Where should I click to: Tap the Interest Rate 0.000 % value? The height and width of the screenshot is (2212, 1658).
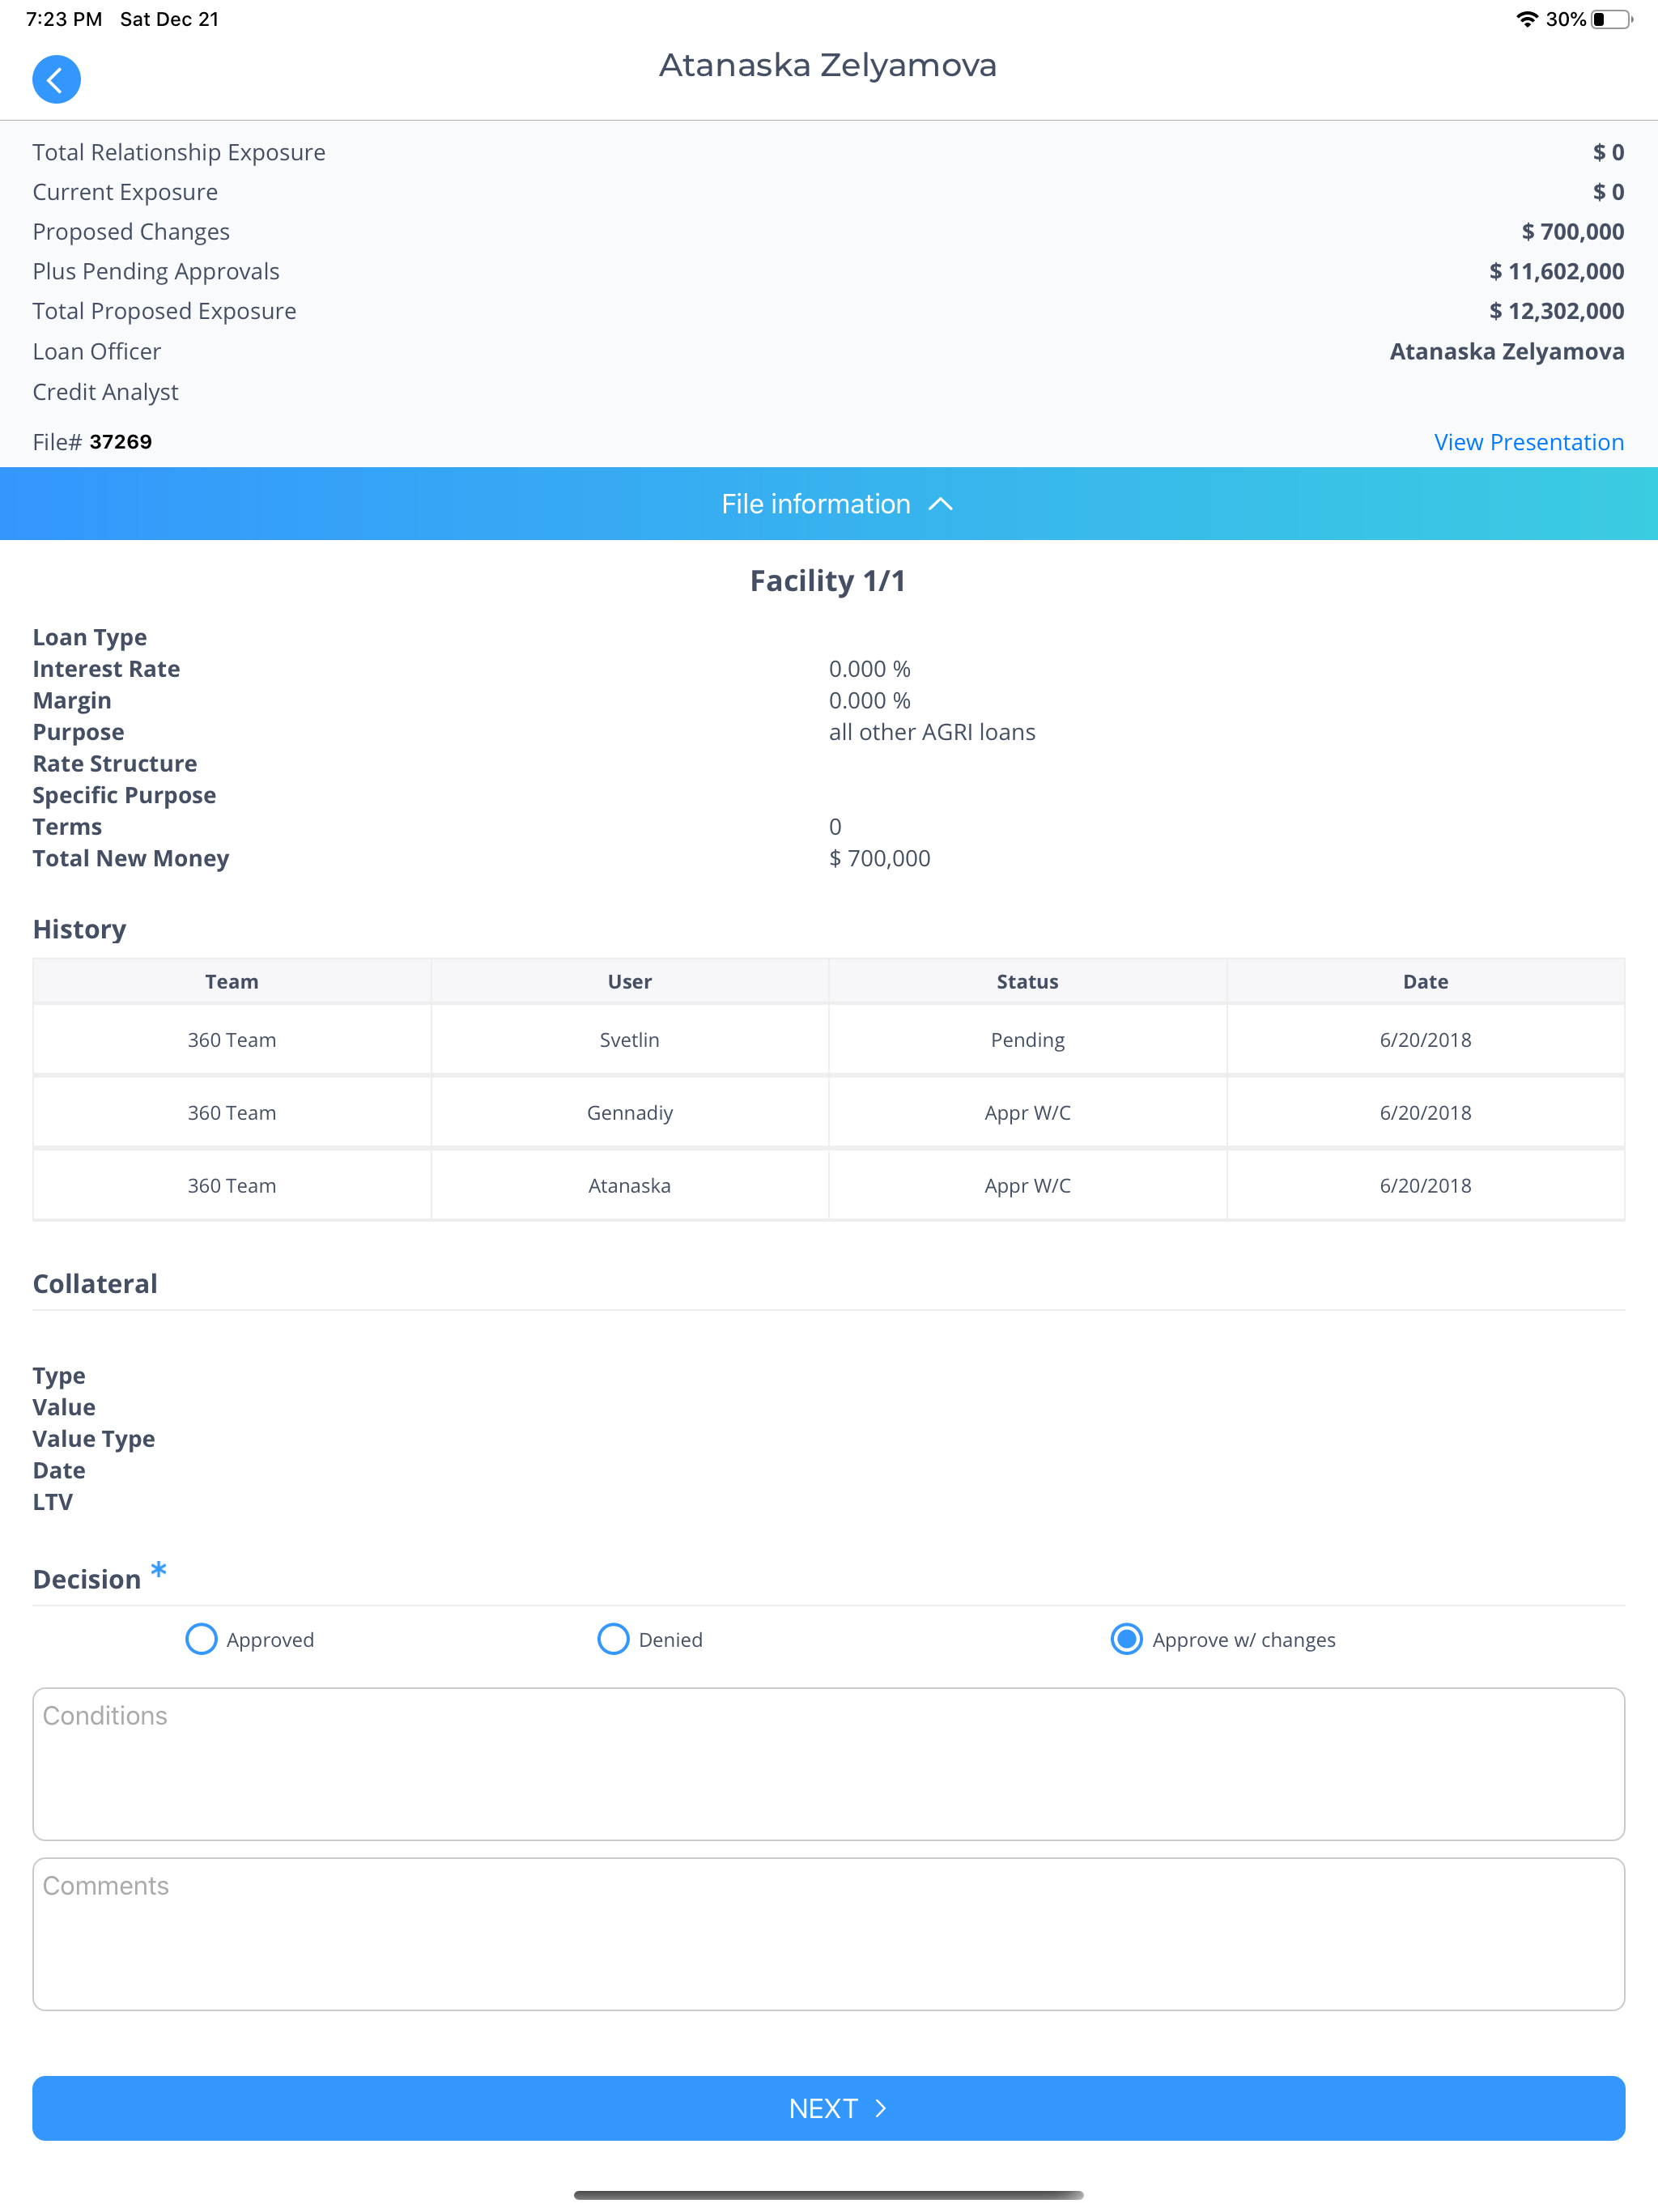coord(870,669)
